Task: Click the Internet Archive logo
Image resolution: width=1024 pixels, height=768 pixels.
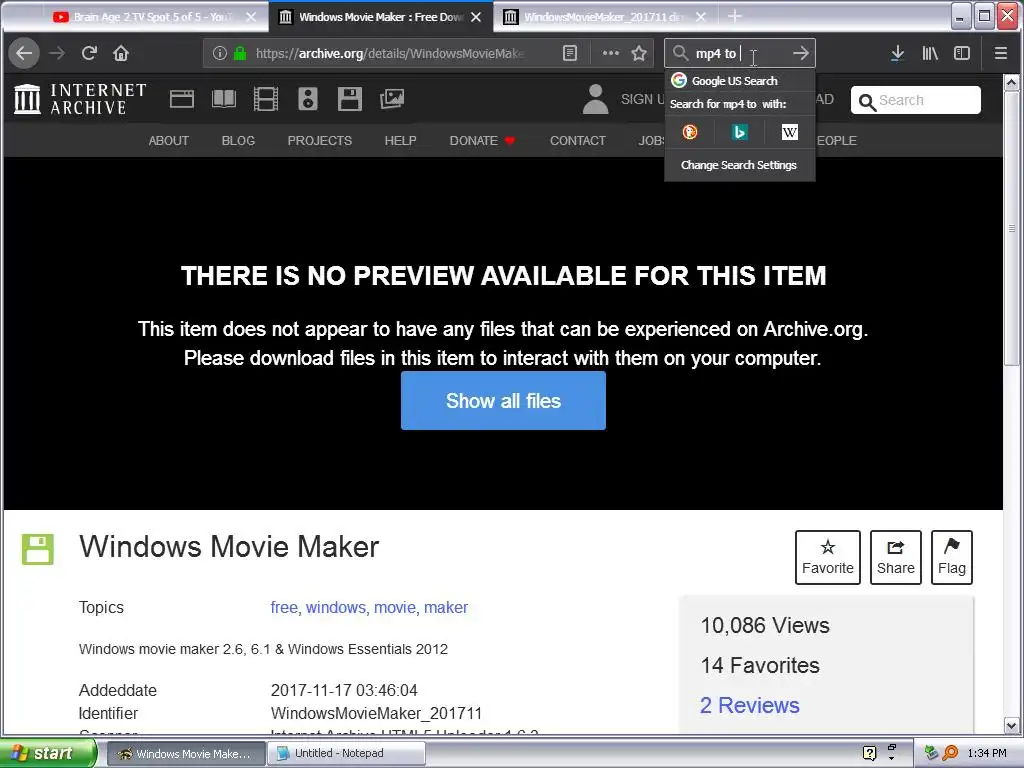Action: [80, 99]
